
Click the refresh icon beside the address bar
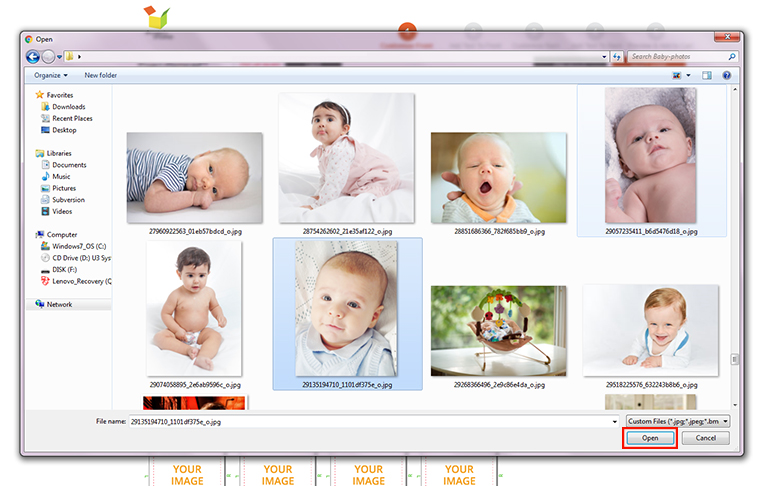click(x=617, y=57)
